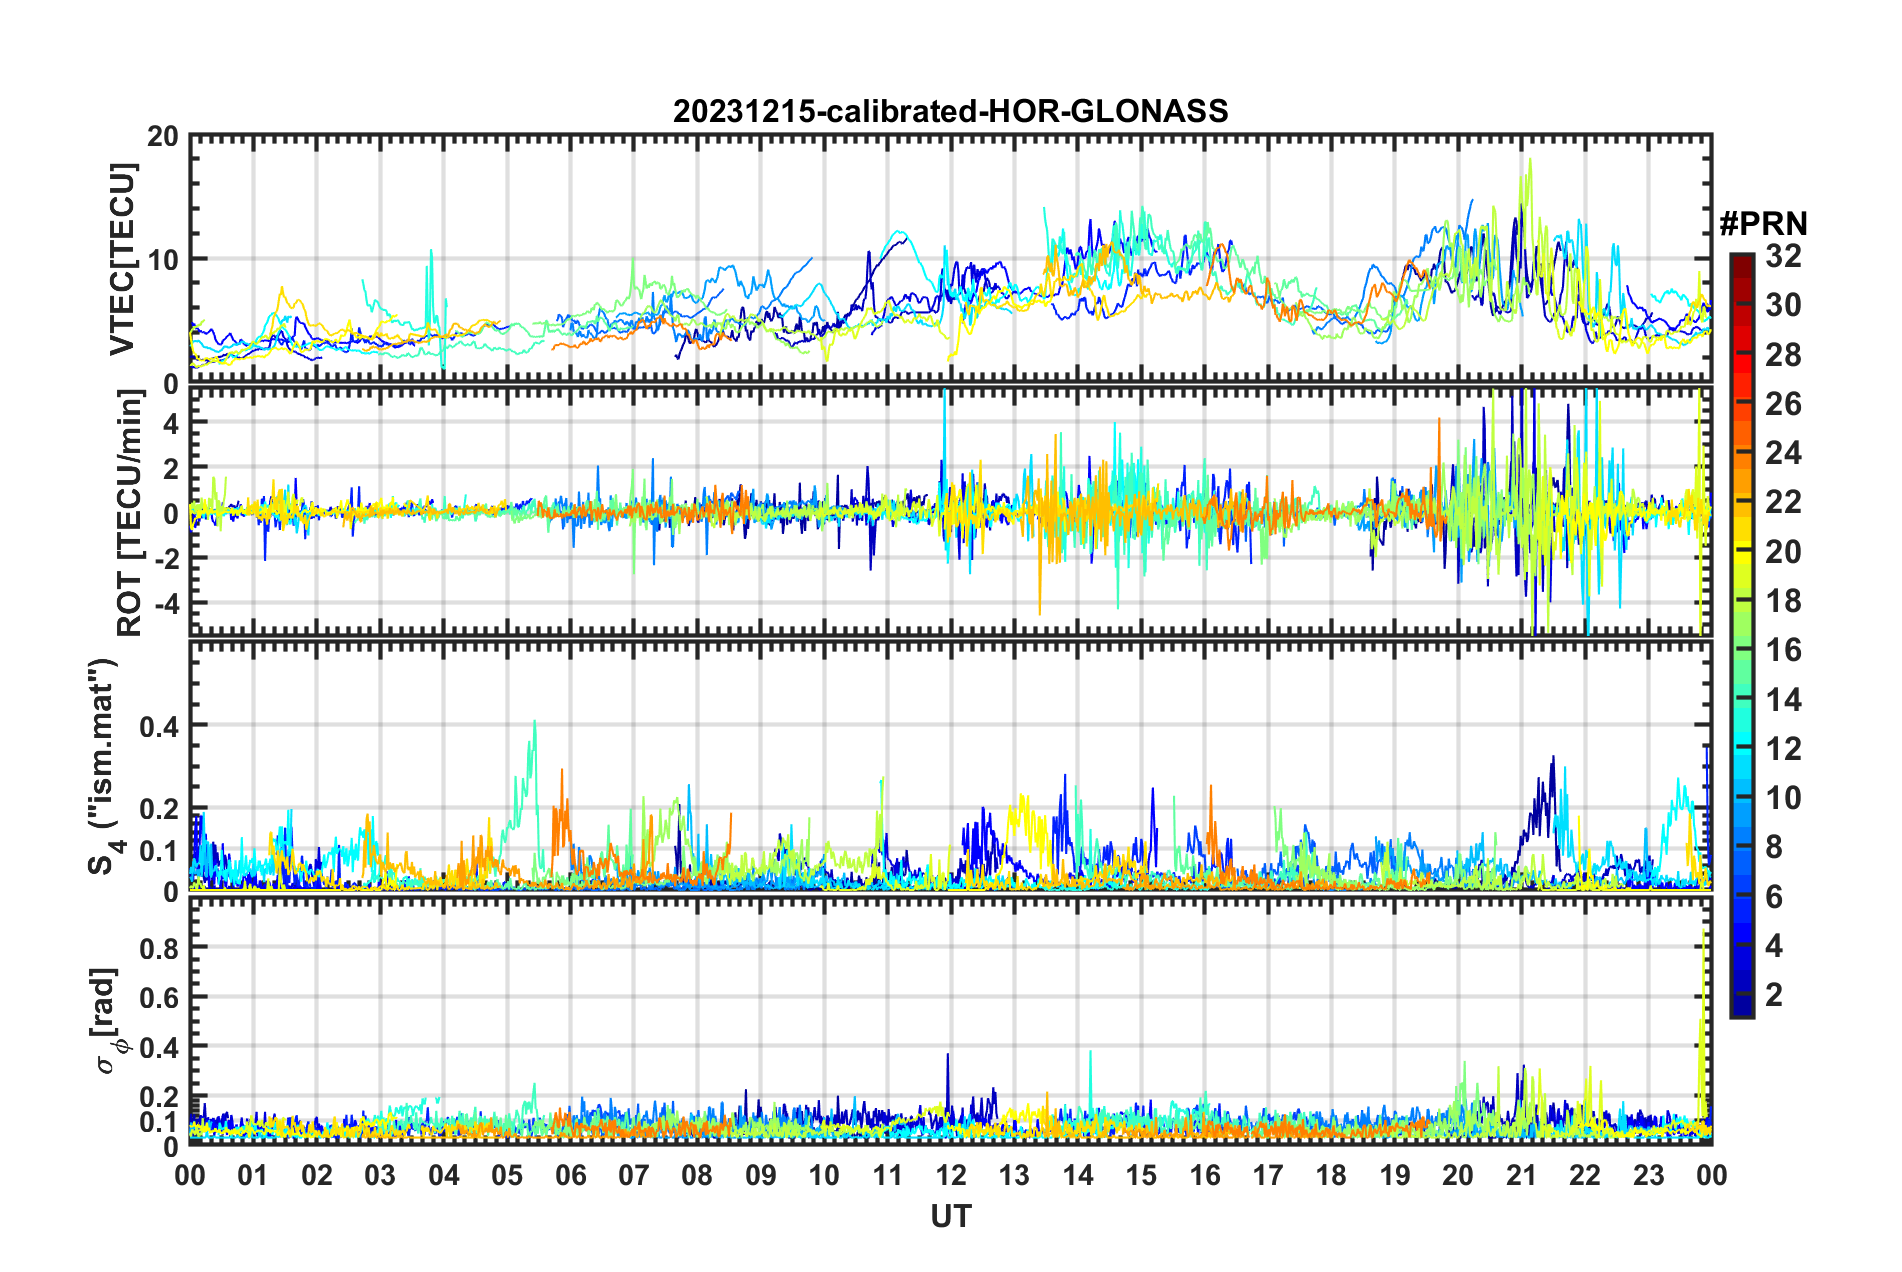Image resolution: width=1902 pixels, height=1272 pixels.
Task: Select colorbar tick label 18
Action: pos(1783,601)
